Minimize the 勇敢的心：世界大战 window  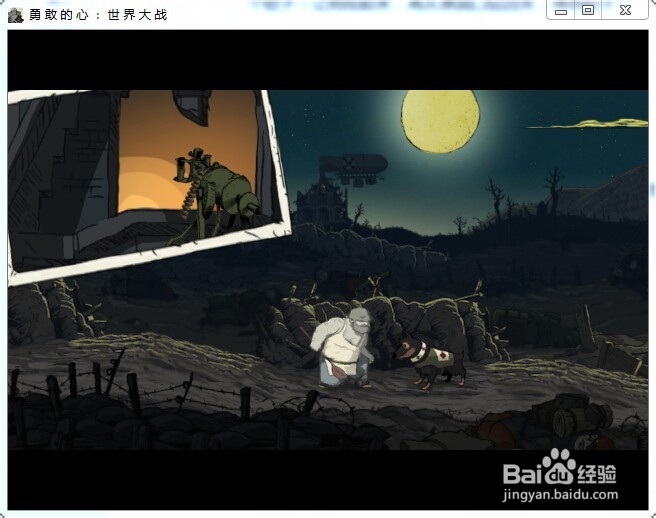tap(561, 10)
